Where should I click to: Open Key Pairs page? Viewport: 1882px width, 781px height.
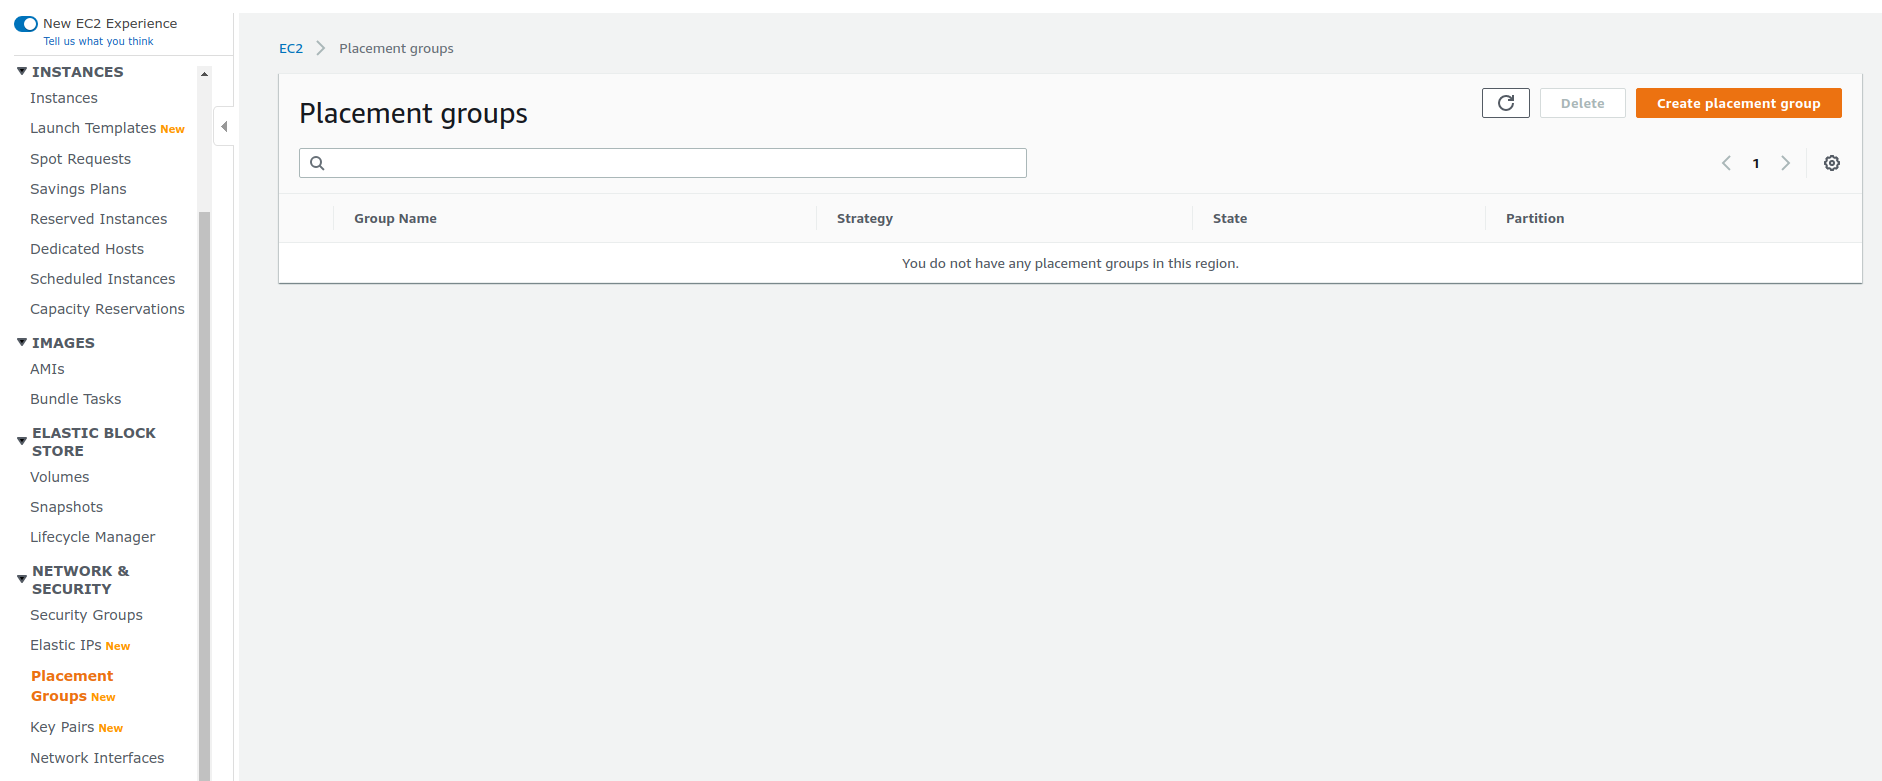62,727
